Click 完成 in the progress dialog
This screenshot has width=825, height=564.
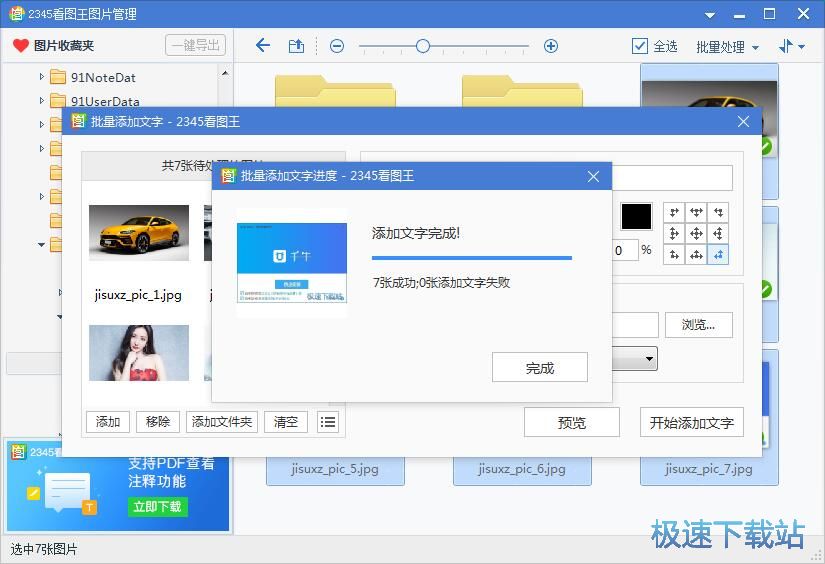(540, 367)
